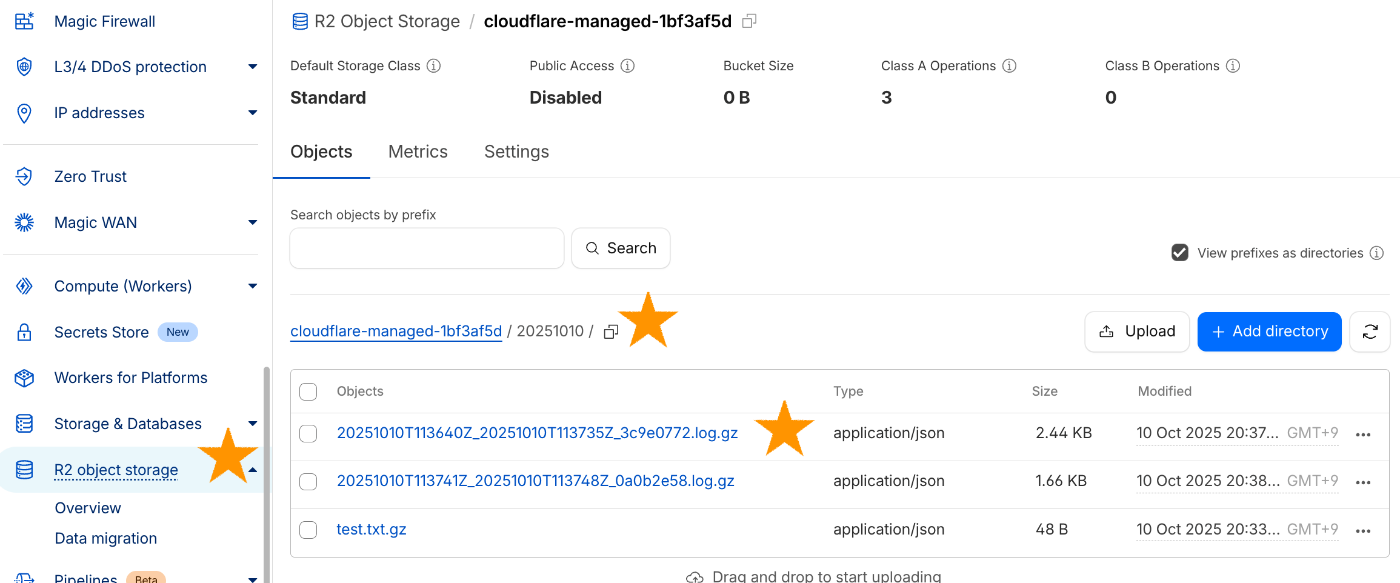Show info about Default Storage Class
The width and height of the screenshot is (1400, 583).
coord(434,66)
